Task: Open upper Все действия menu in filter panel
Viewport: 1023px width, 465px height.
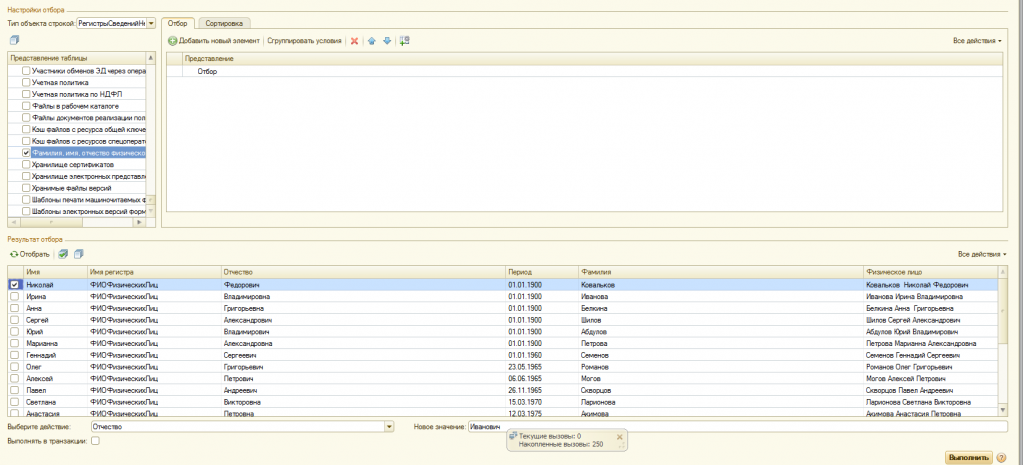Action: (977, 41)
